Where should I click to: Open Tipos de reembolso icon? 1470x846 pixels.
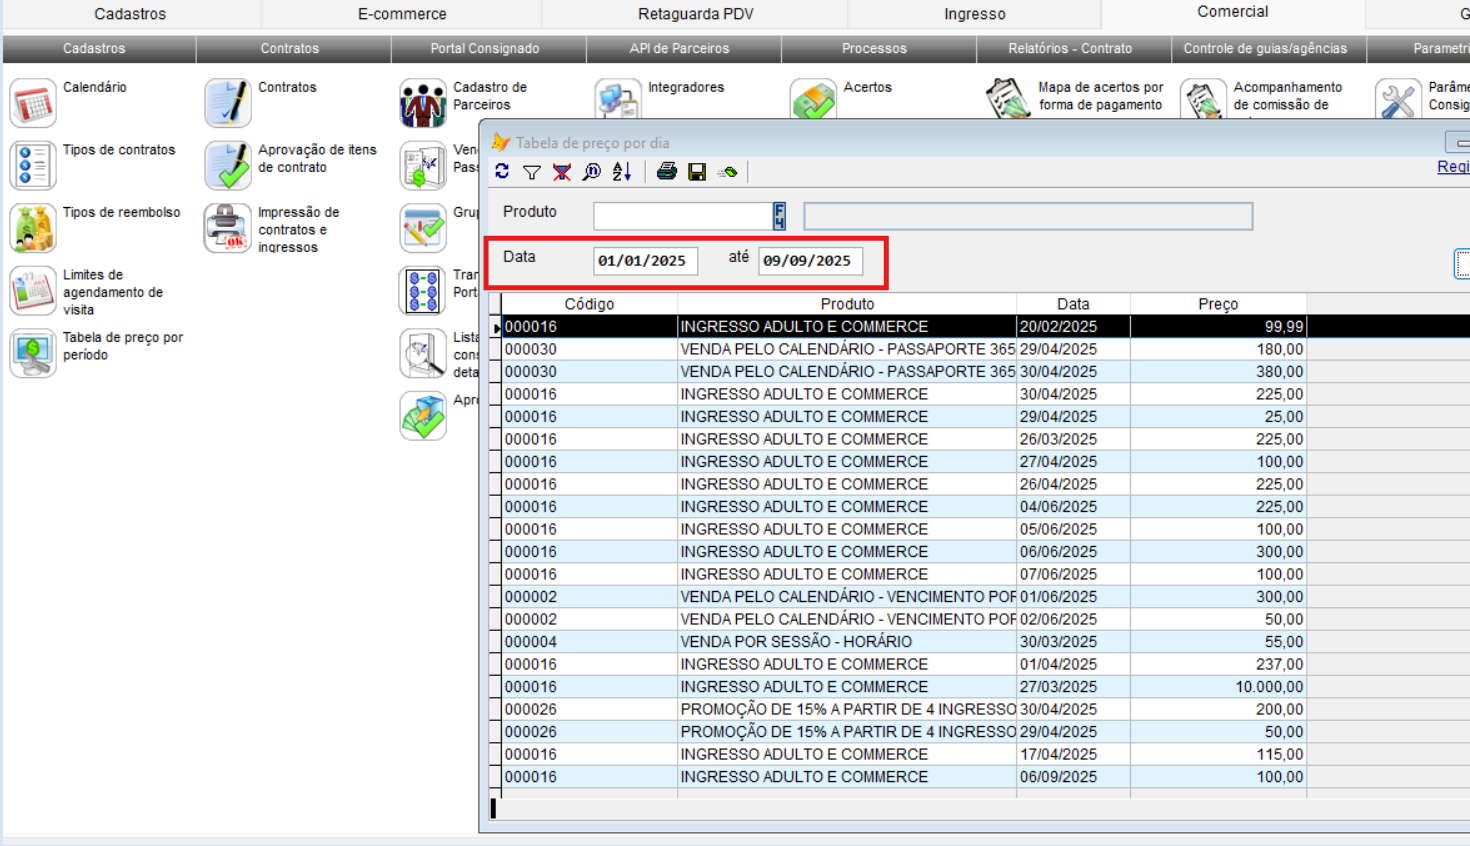(x=33, y=228)
